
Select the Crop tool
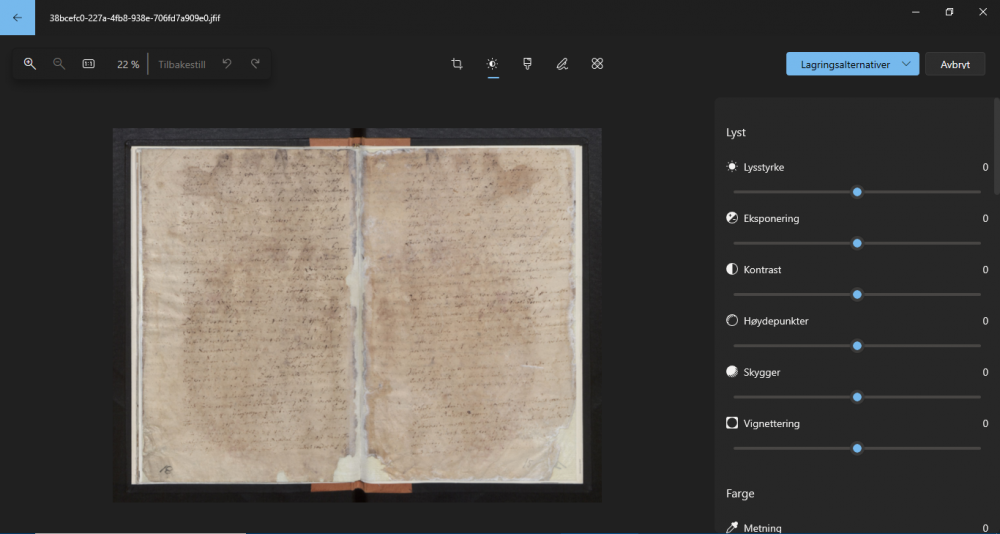(x=457, y=64)
